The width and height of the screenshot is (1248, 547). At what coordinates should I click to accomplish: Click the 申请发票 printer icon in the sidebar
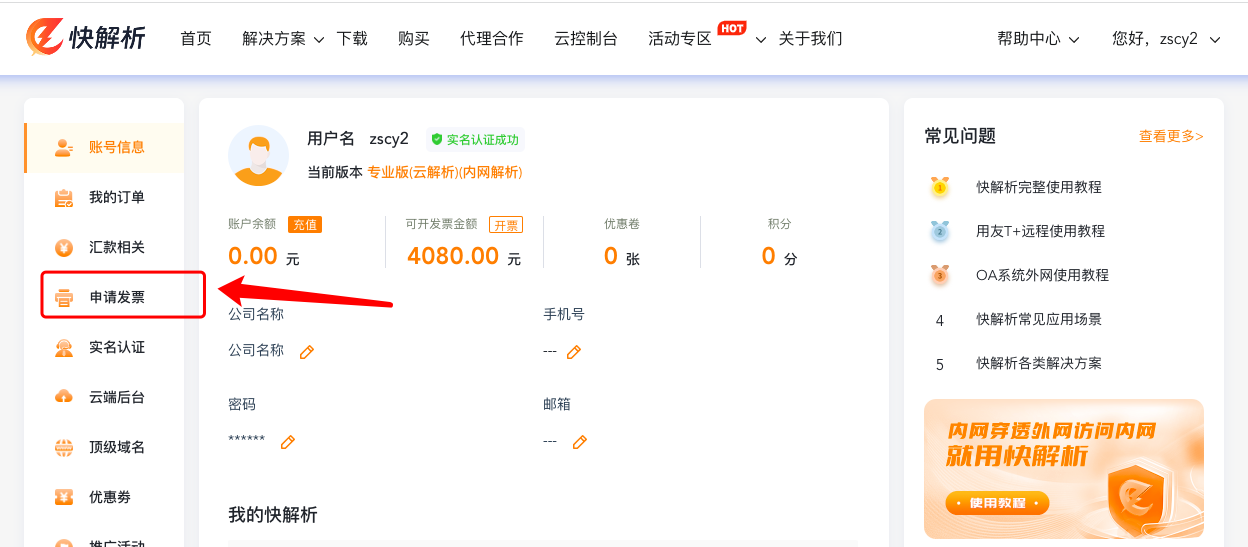(64, 298)
